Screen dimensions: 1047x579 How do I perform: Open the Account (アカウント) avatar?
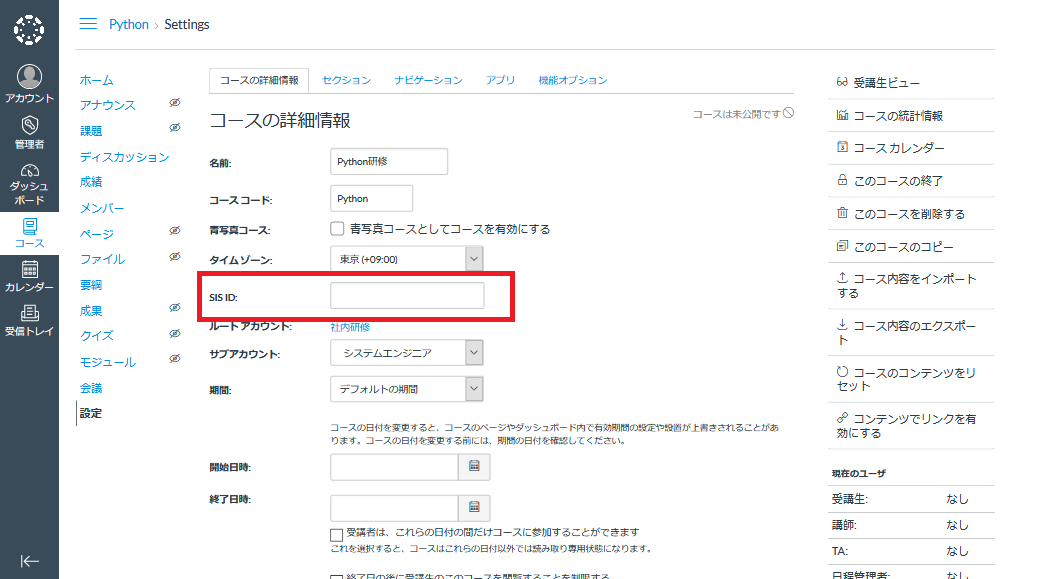click(x=29, y=84)
